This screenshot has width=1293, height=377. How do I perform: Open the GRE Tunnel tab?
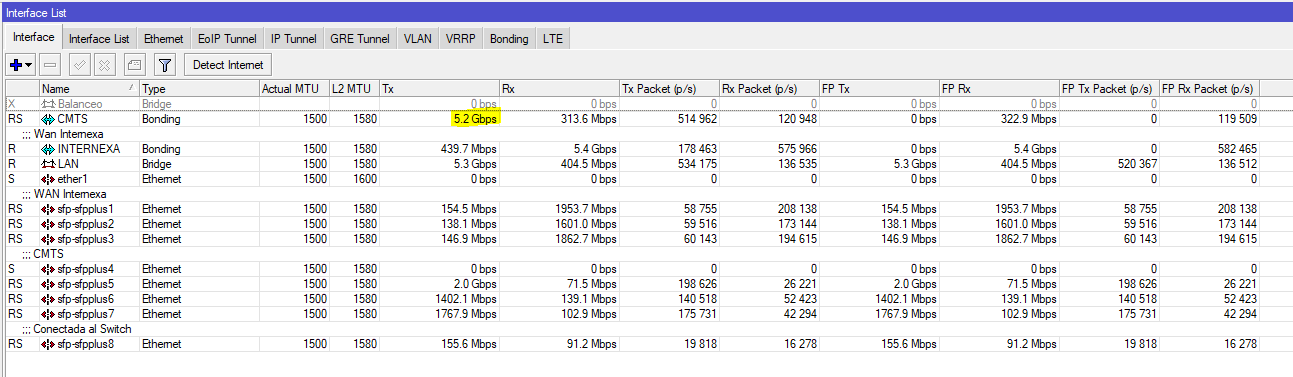(x=359, y=38)
